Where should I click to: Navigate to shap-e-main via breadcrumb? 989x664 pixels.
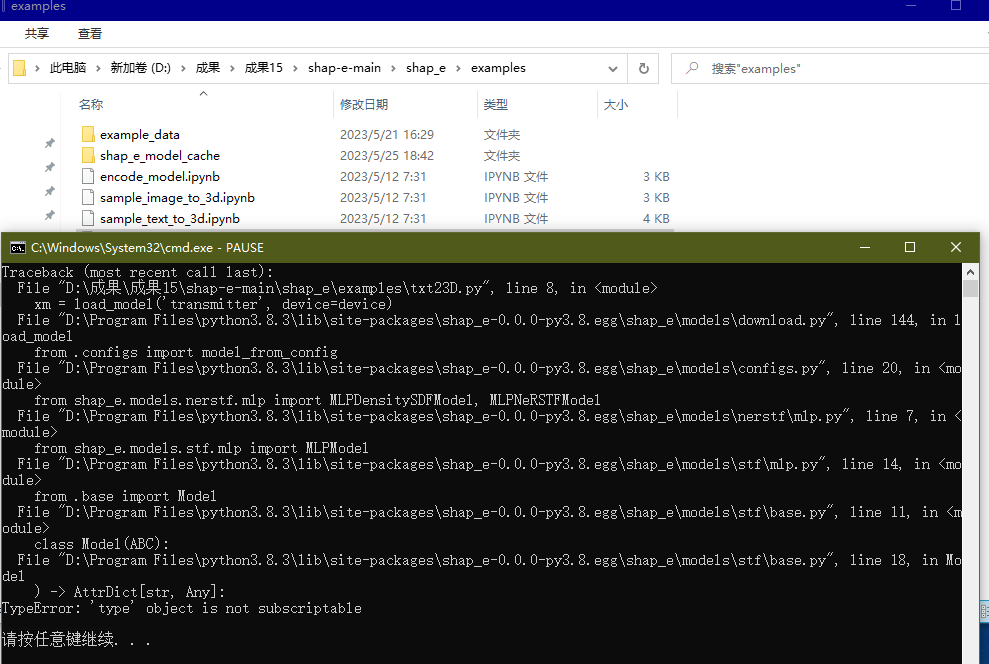(344, 68)
